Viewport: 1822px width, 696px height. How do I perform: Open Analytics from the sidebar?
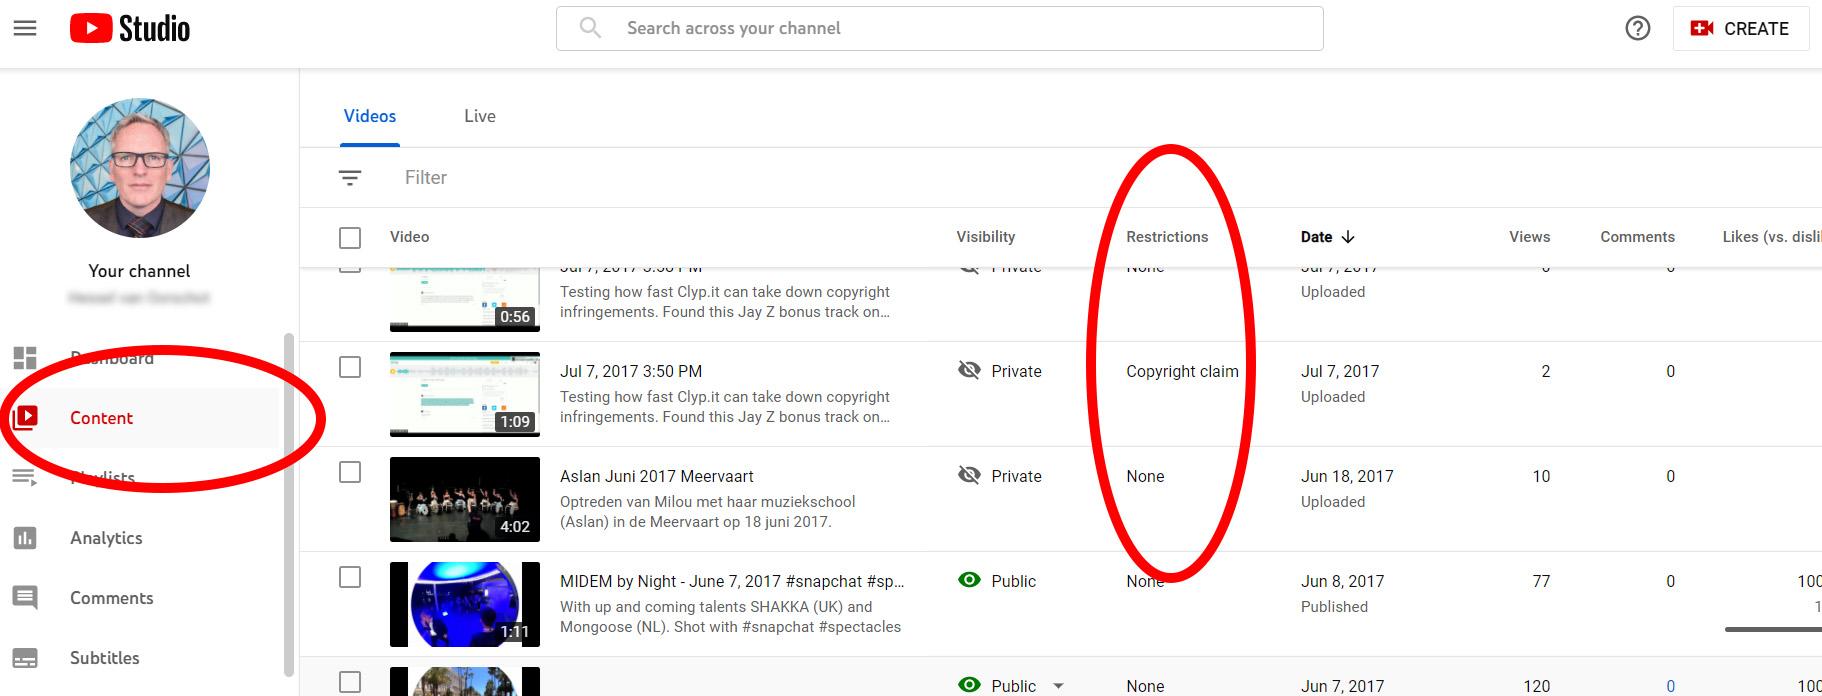point(106,538)
